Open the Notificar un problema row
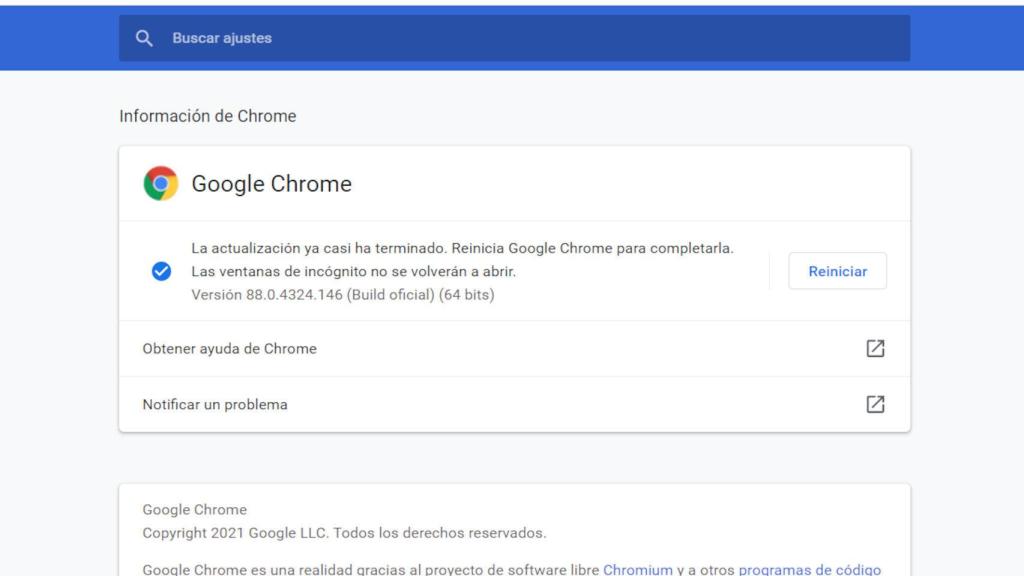This screenshot has width=1024, height=576. (214, 404)
